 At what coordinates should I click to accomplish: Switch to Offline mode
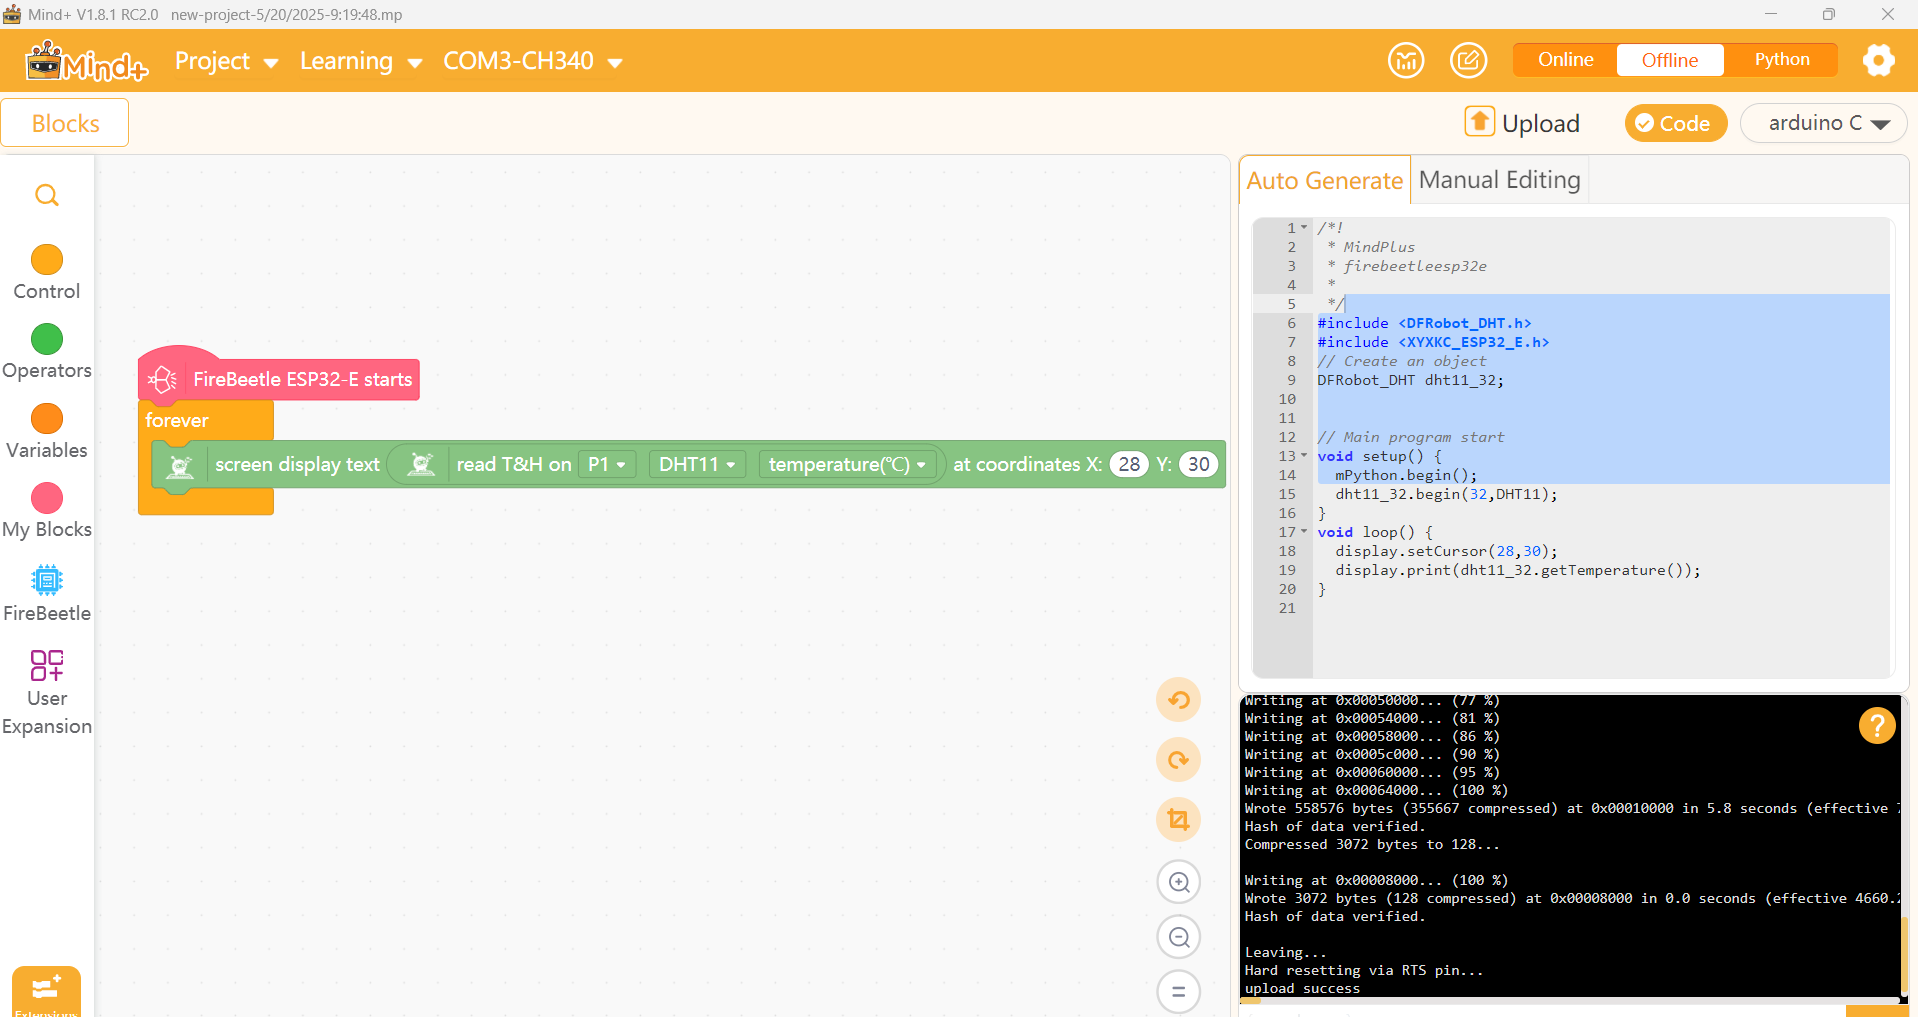pos(1669,60)
